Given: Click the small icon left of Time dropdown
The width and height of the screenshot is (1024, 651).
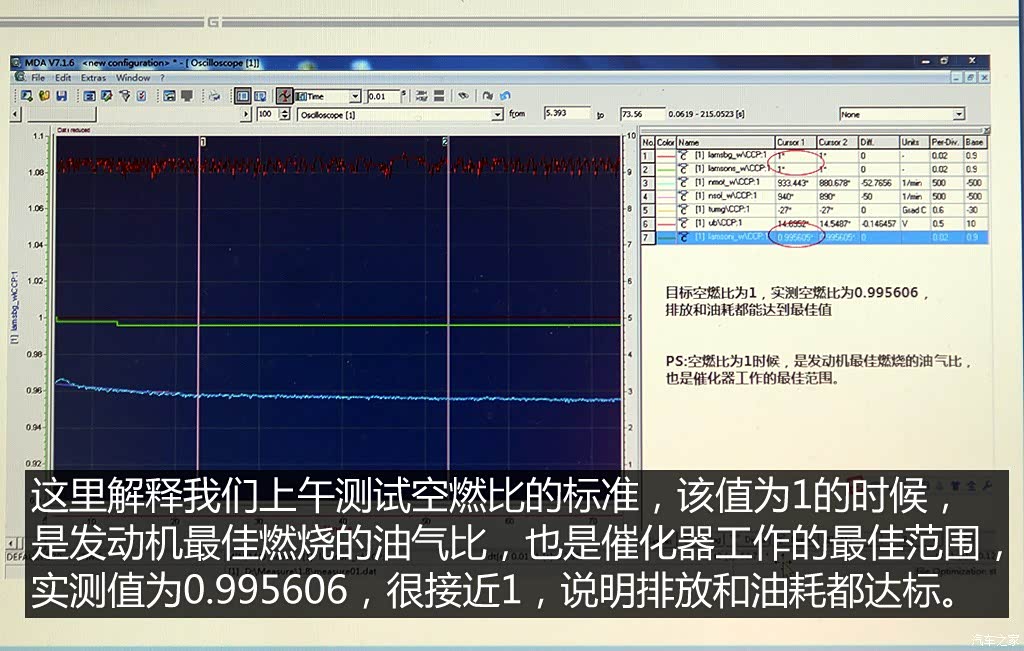Looking at the screenshot, I should coord(300,97).
